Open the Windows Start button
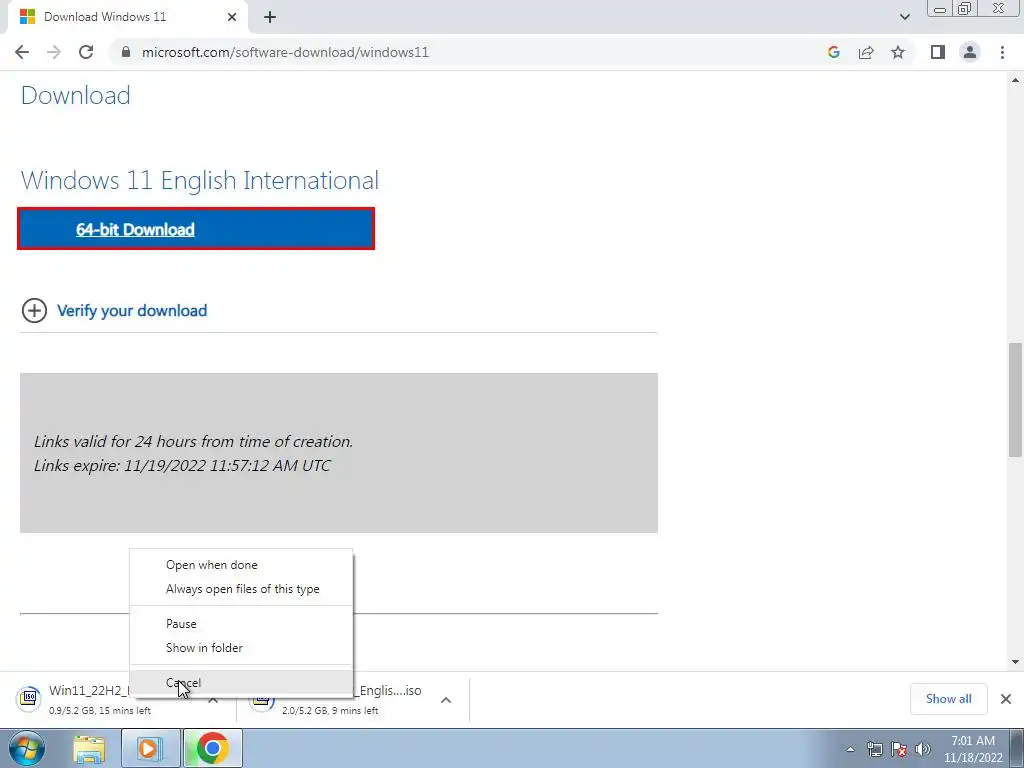Image resolution: width=1024 pixels, height=768 pixels. [27, 748]
